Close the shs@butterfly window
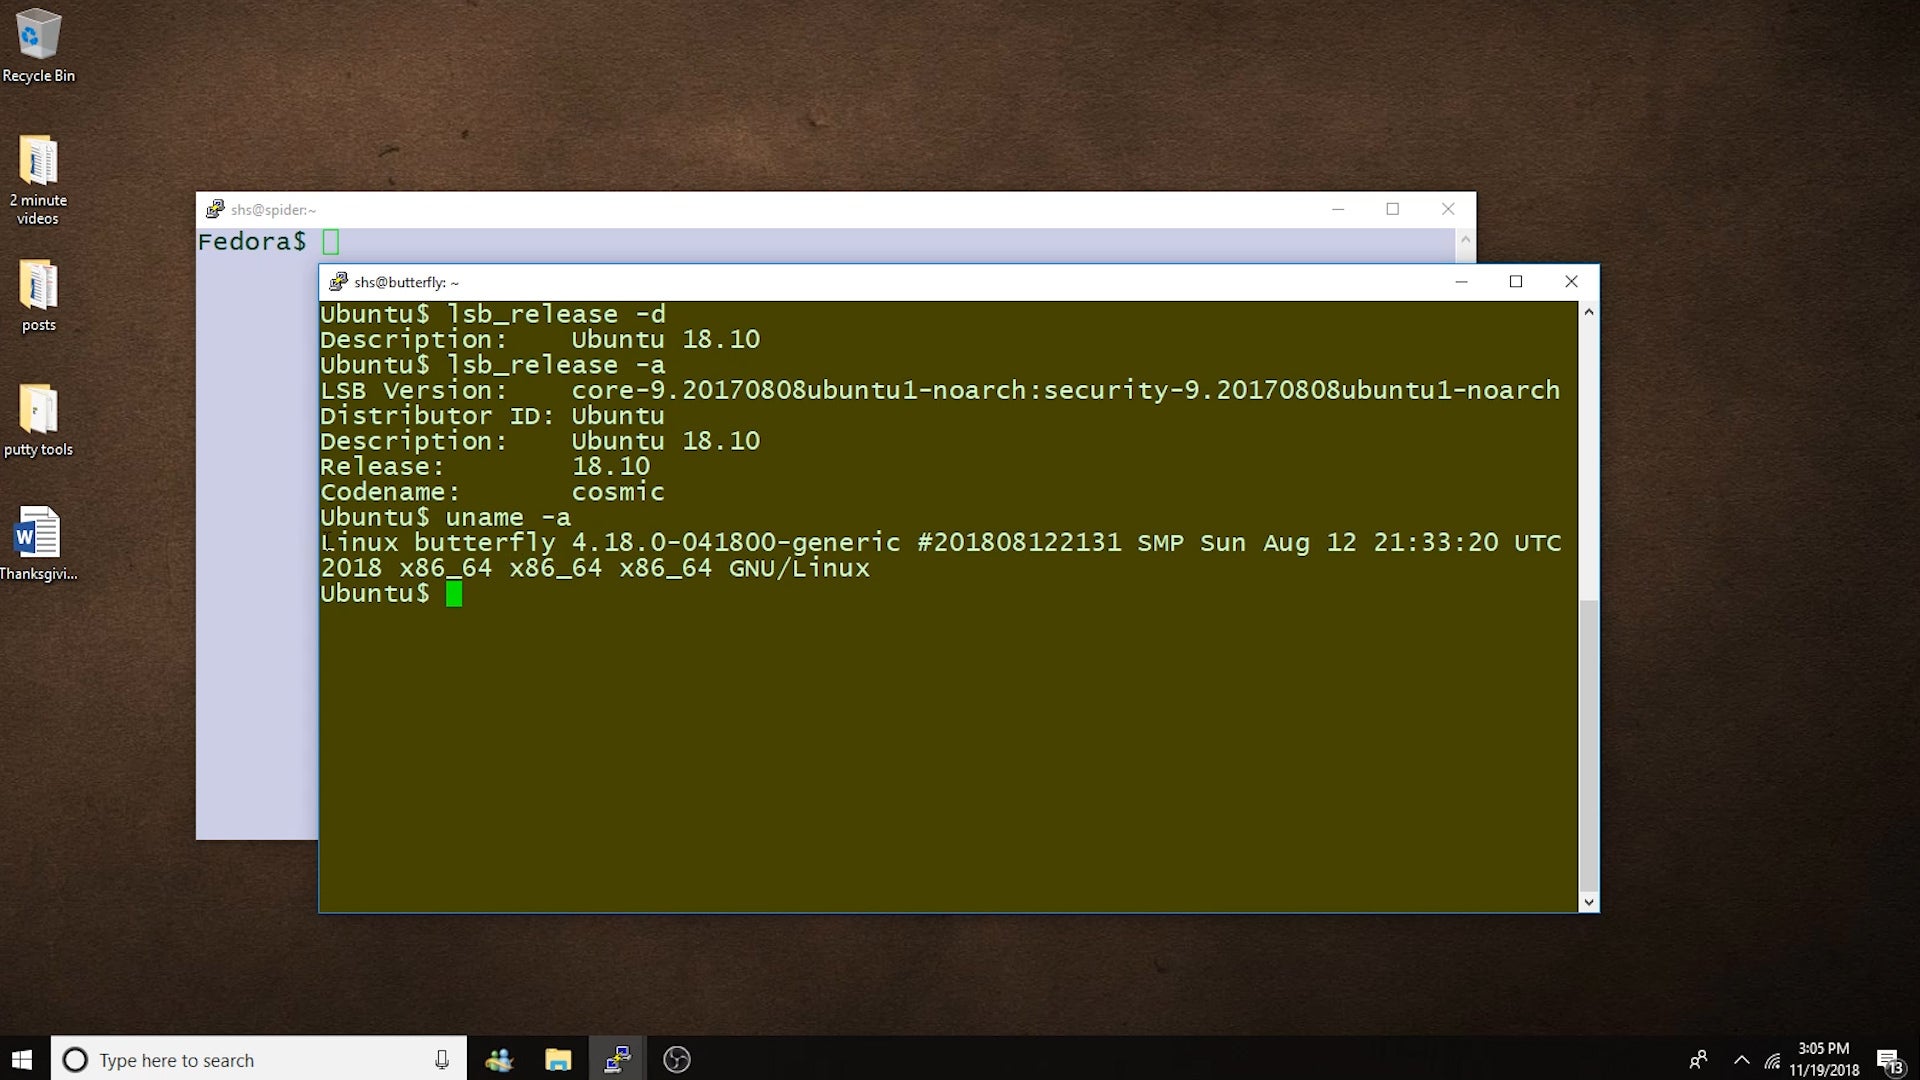 1571,282
